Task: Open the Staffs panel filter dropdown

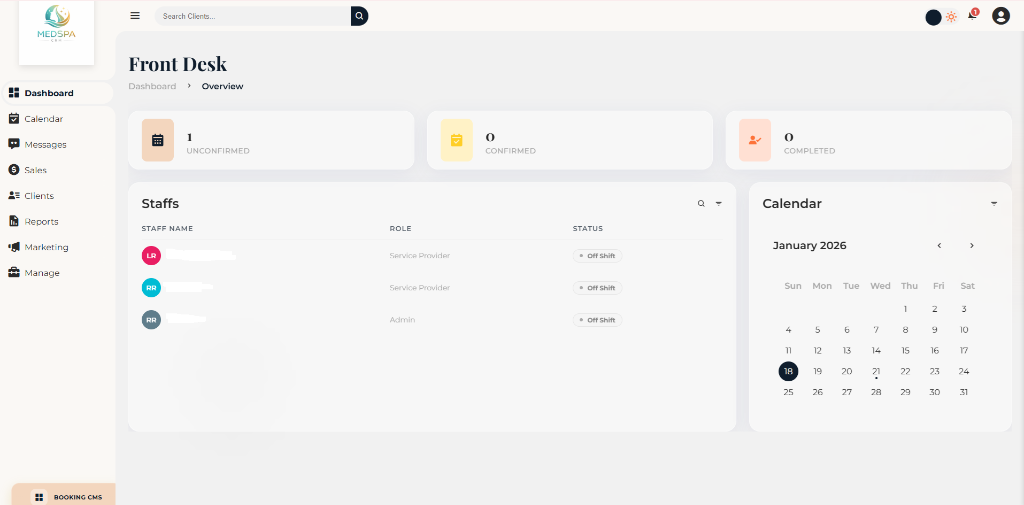Action: pos(718,204)
